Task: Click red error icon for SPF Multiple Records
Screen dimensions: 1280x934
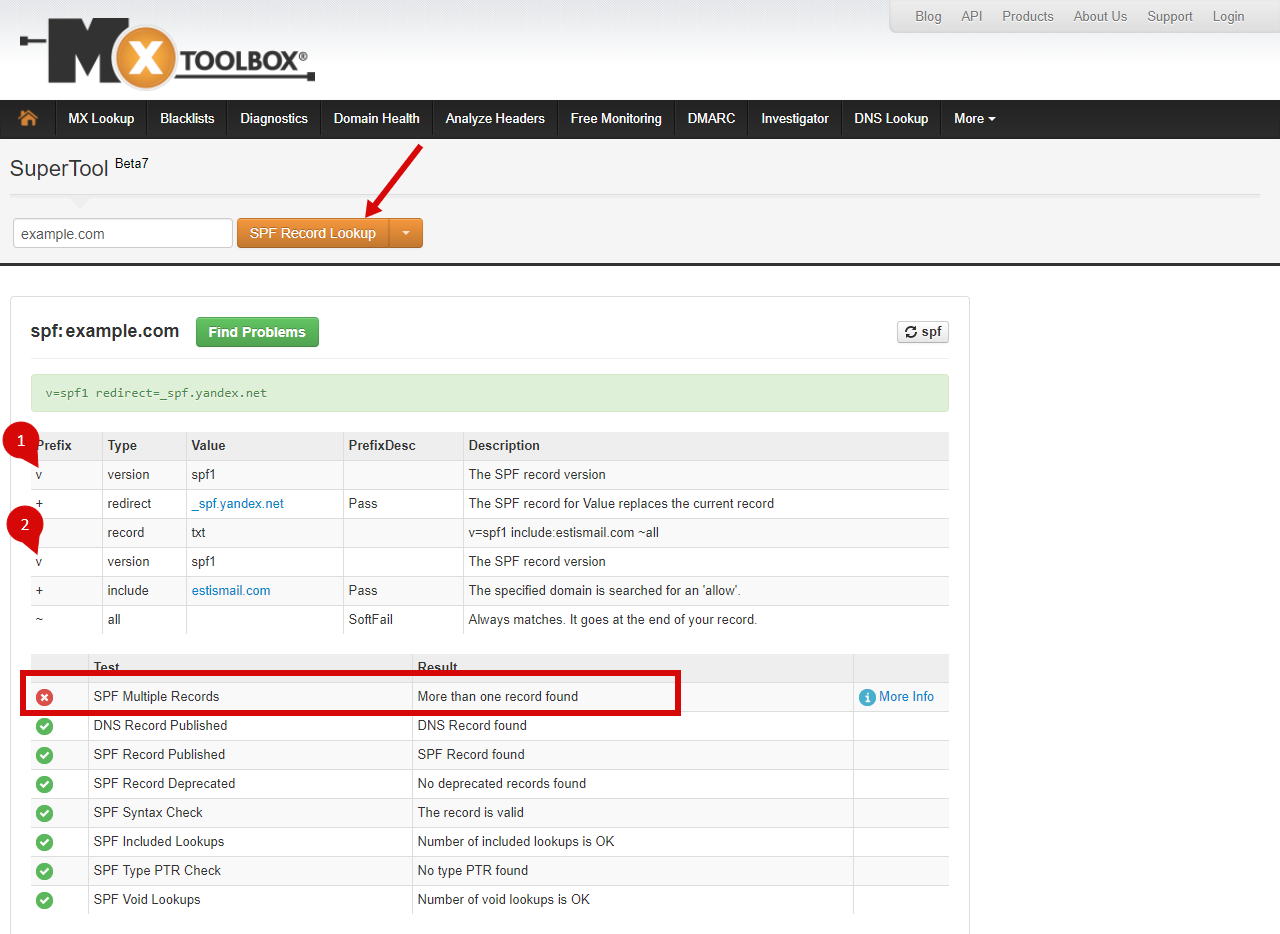Action: [x=44, y=697]
